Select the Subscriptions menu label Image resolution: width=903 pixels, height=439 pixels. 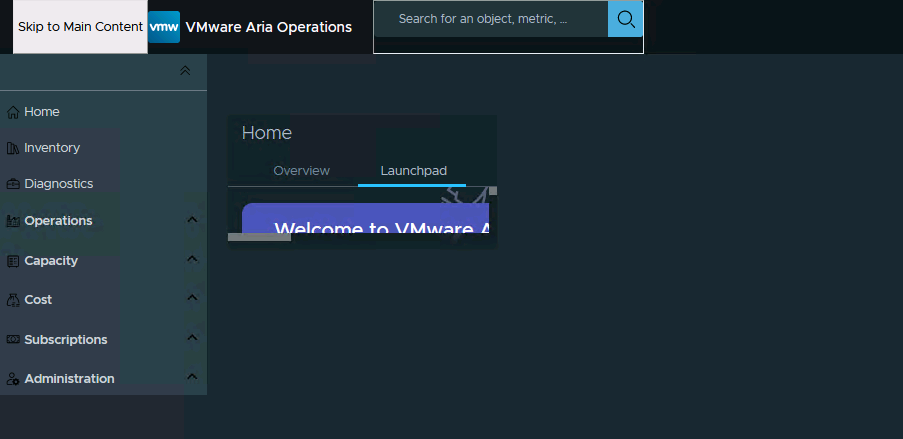[x=66, y=339]
